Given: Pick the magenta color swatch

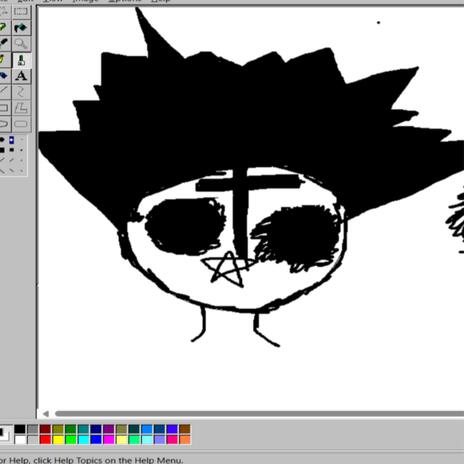Looking at the screenshot, I should click(x=109, y=440).
